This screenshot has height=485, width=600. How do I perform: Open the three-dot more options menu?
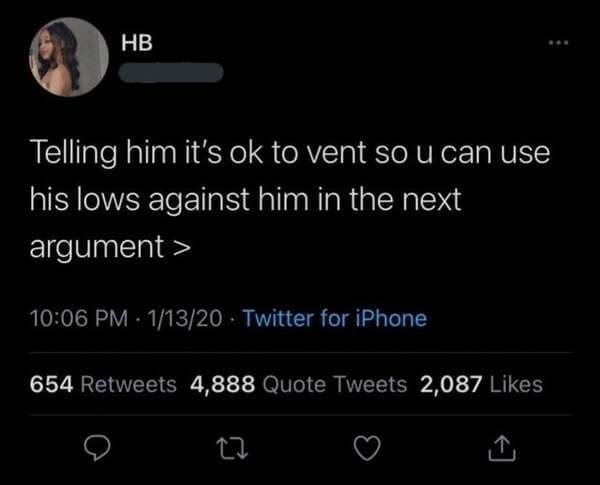[559, 42]
